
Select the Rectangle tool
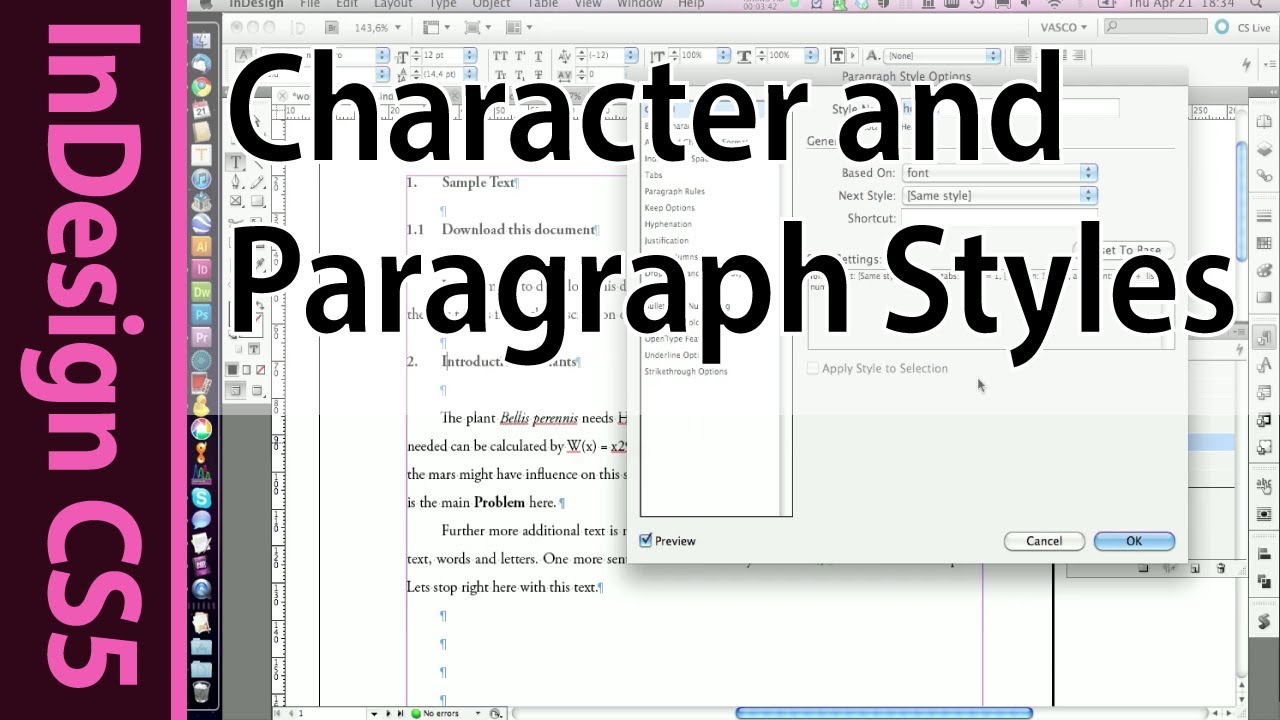[x=256, y=201]
